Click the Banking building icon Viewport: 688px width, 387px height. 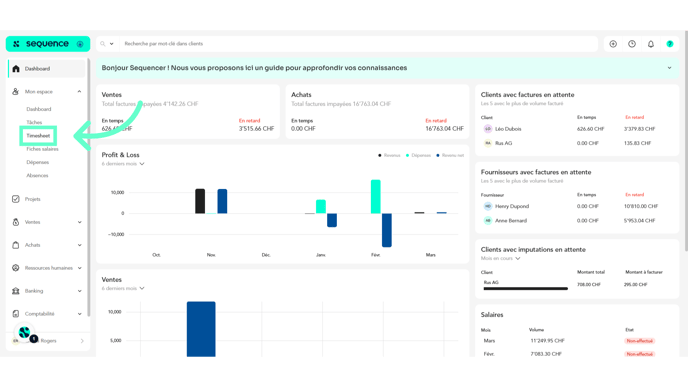tap(16, 291)
